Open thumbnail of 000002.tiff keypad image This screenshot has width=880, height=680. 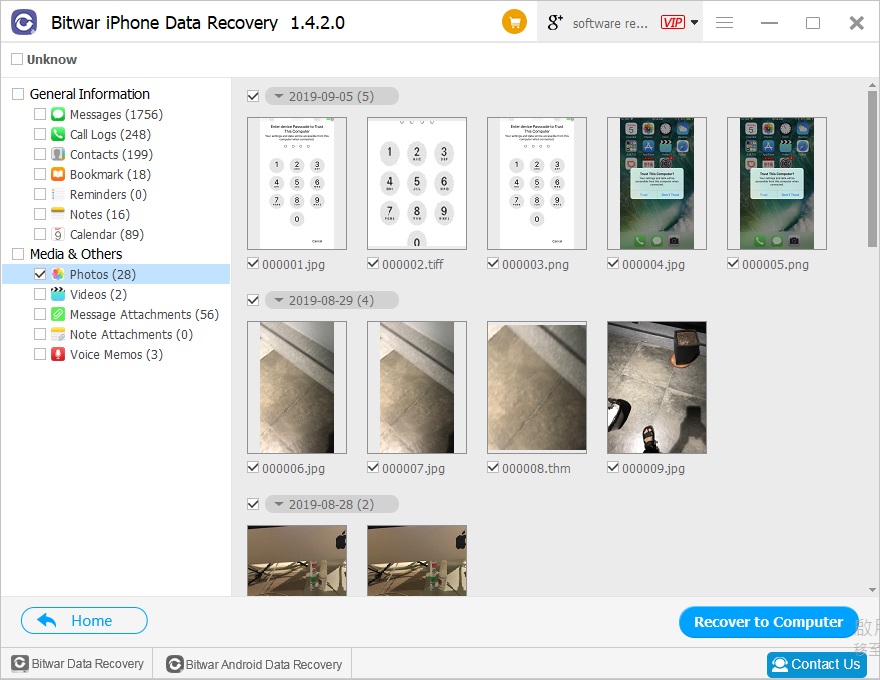416,183
